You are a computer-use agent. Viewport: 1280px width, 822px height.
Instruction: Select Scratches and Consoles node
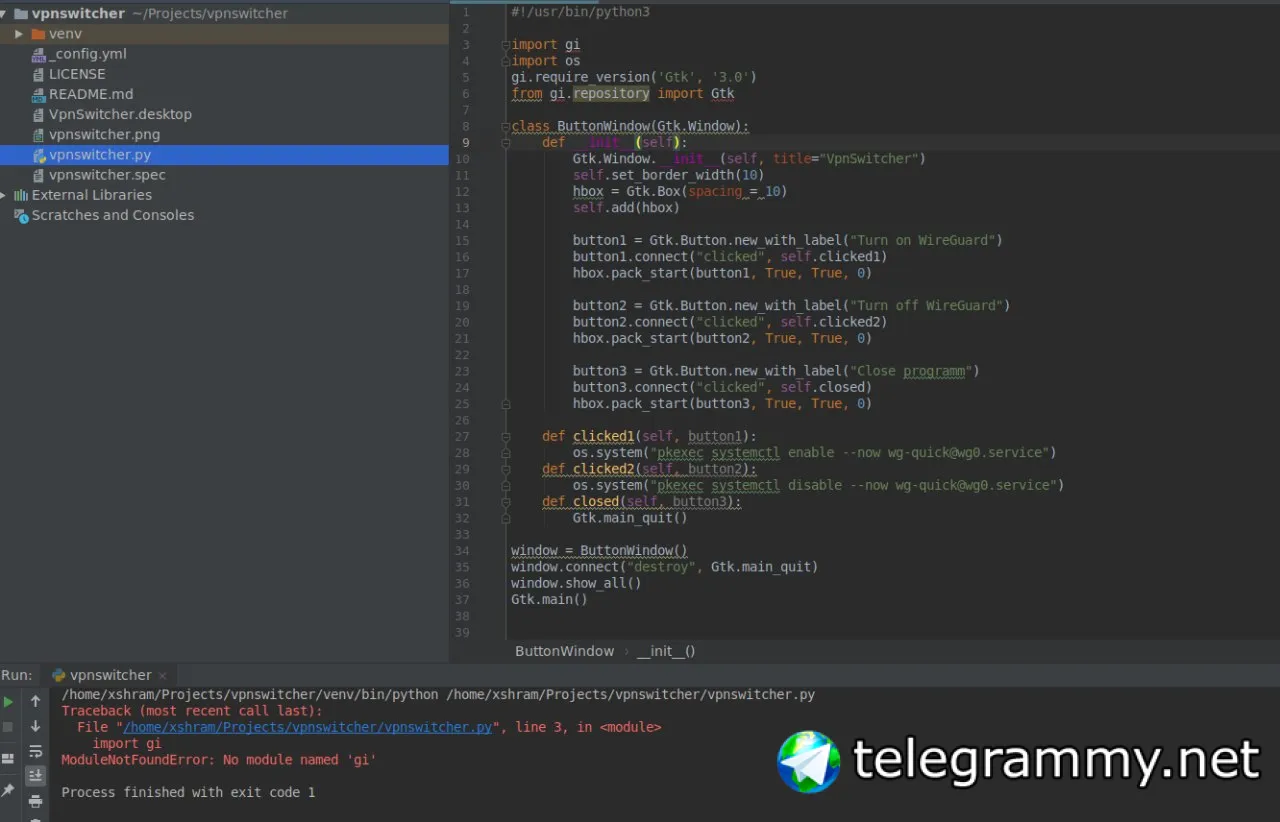[x=113, y=215]
